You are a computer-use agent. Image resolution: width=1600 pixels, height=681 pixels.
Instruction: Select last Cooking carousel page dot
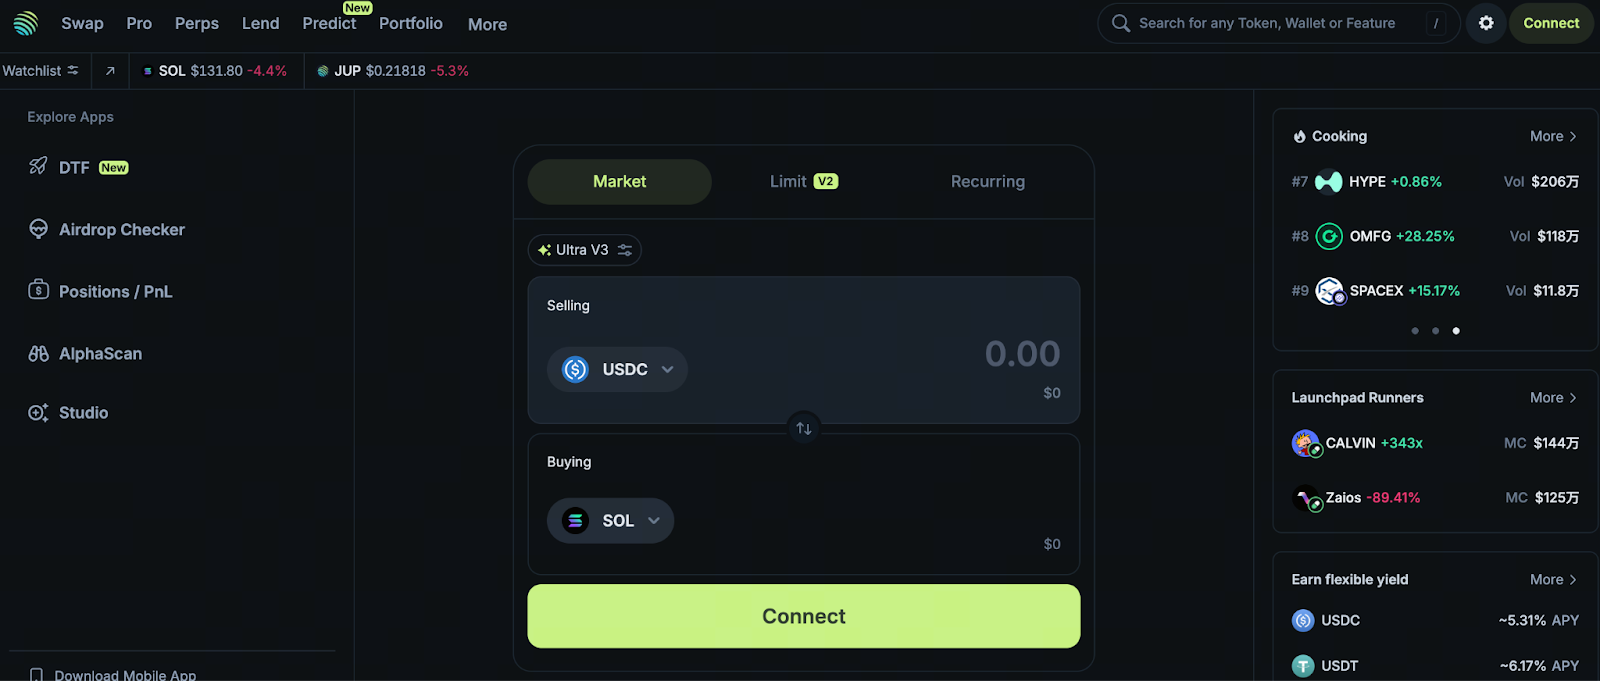[x=1456, y=331]
